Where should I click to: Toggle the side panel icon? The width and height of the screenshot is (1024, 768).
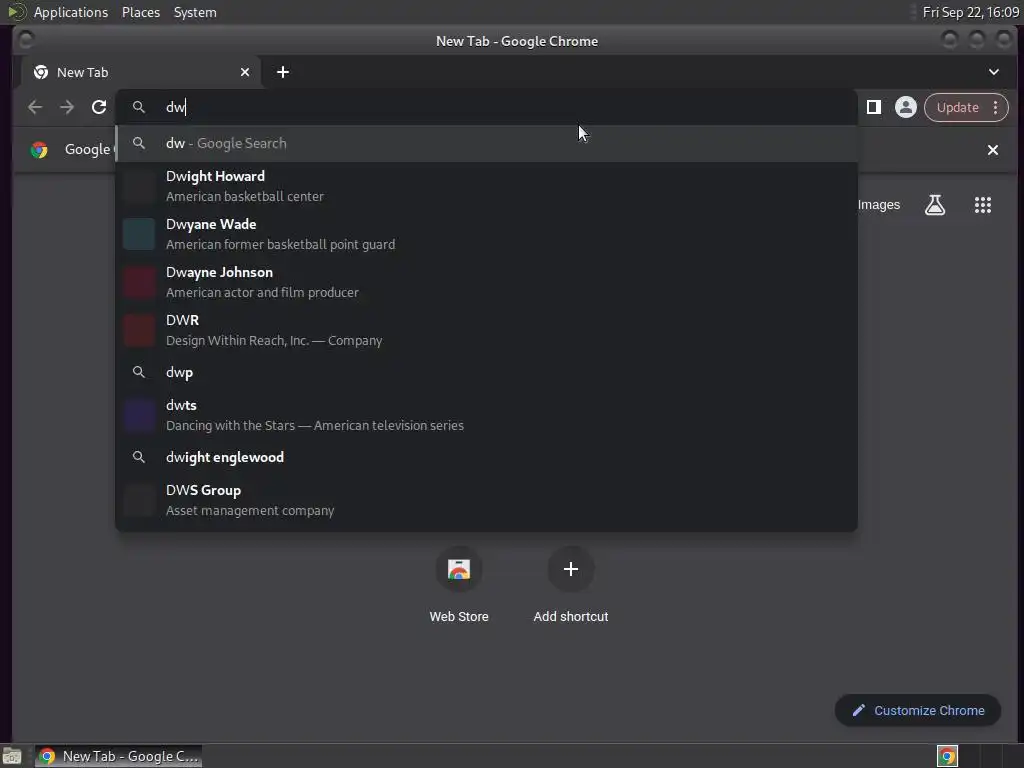point(873,107)
